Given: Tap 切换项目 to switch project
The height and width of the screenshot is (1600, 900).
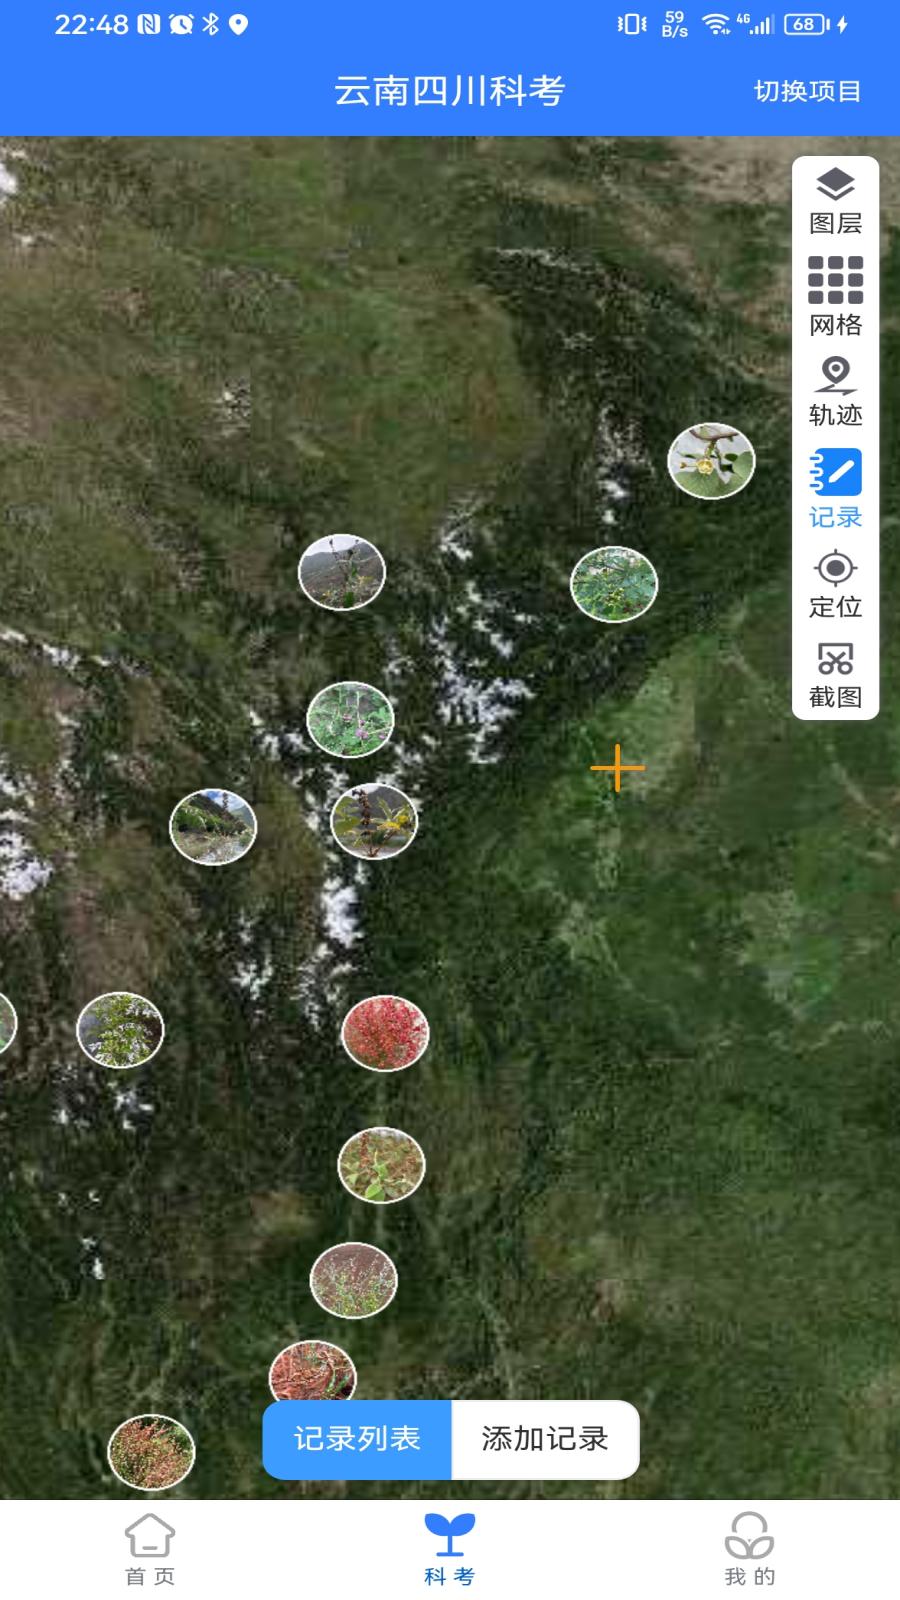Looking at the screenshot, I should pyautogui.click(x=806, y=91).
